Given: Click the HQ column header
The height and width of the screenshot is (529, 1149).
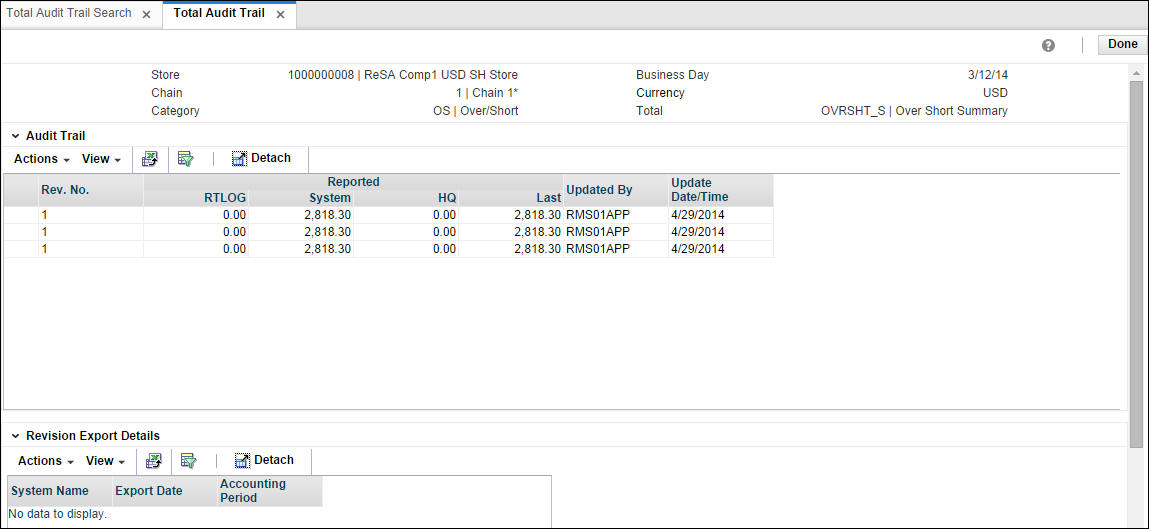Looking at the screenshot, I should click(406, 198).
